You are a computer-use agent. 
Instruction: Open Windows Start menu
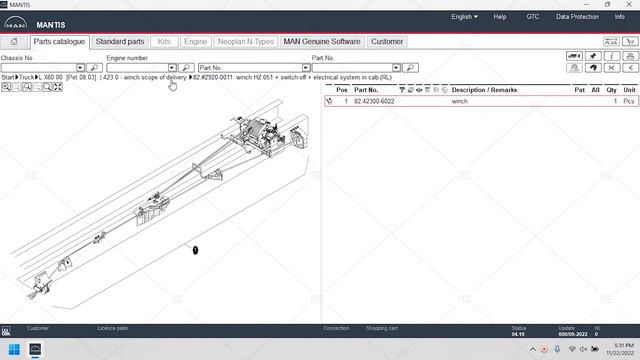[x=14, y=349]
